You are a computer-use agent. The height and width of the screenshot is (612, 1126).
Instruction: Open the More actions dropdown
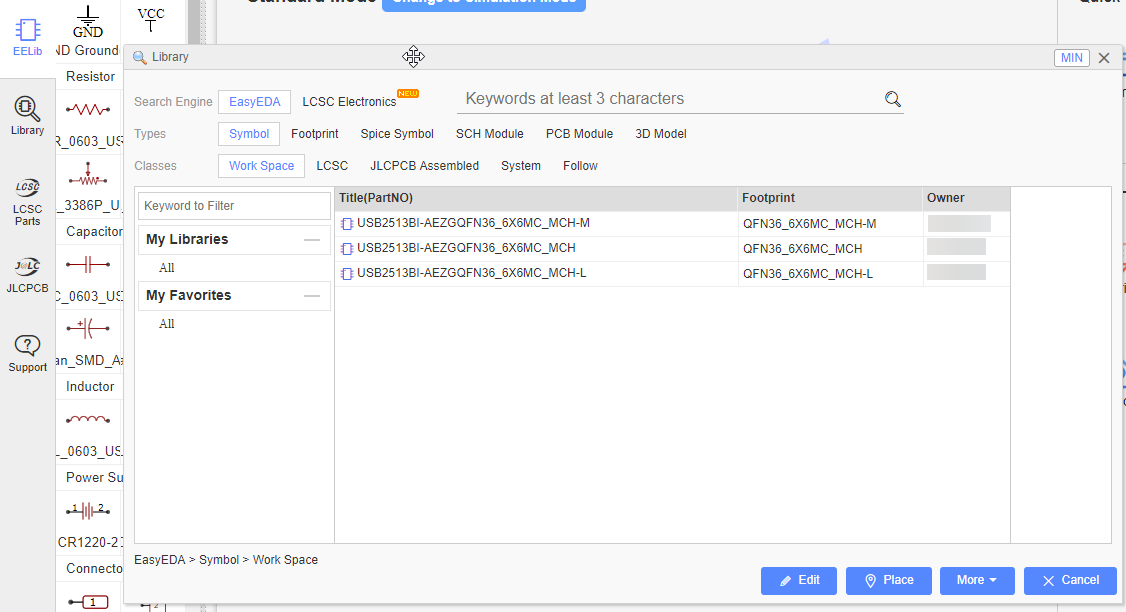[x=977, y=580]
